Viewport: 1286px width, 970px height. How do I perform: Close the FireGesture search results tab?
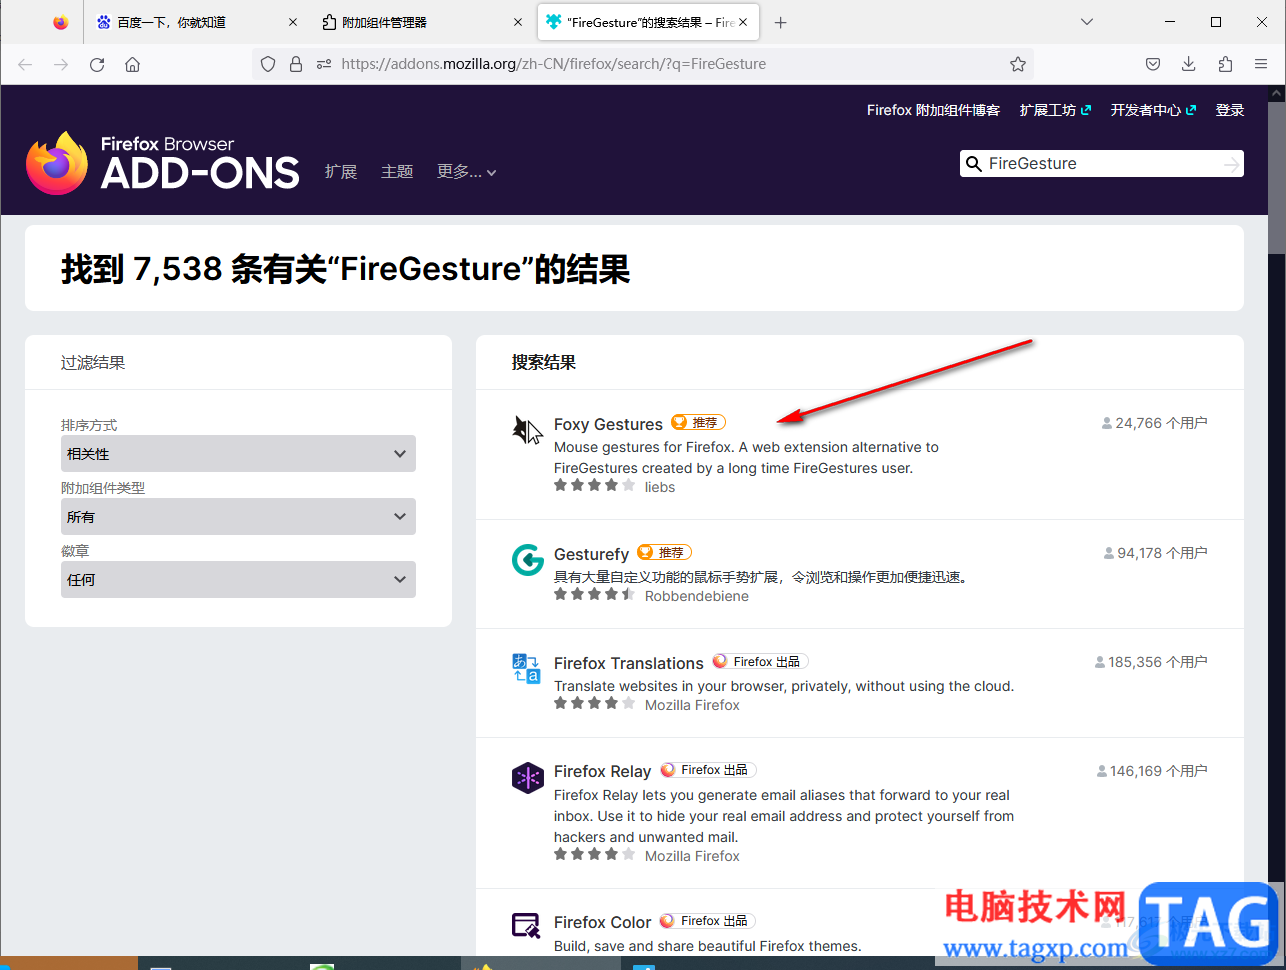(x=743, y=22)
